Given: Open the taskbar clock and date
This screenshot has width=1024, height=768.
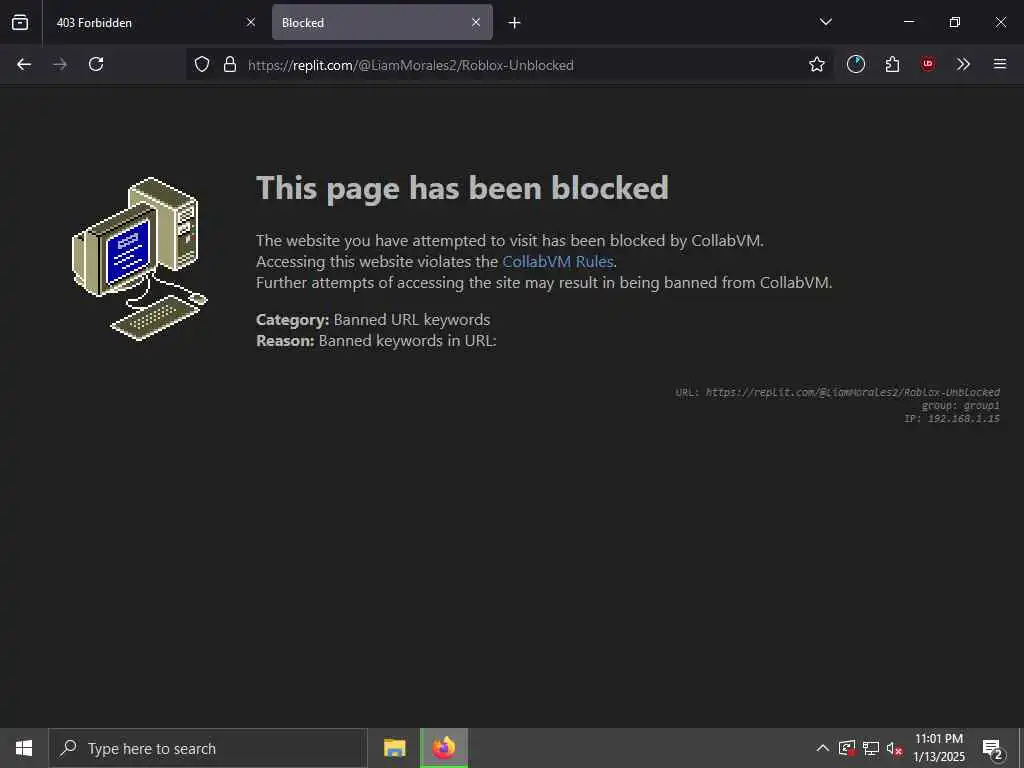Looking at the screenshot, I should click(938, 748).
